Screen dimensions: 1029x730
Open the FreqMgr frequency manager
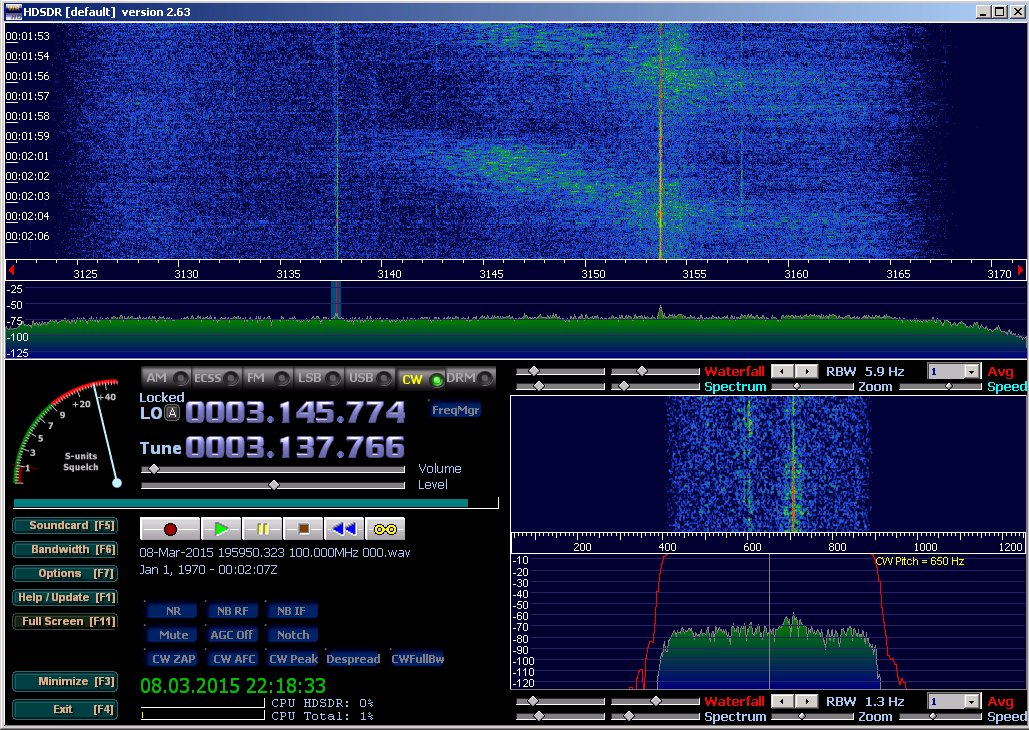(x=455, y=410)
